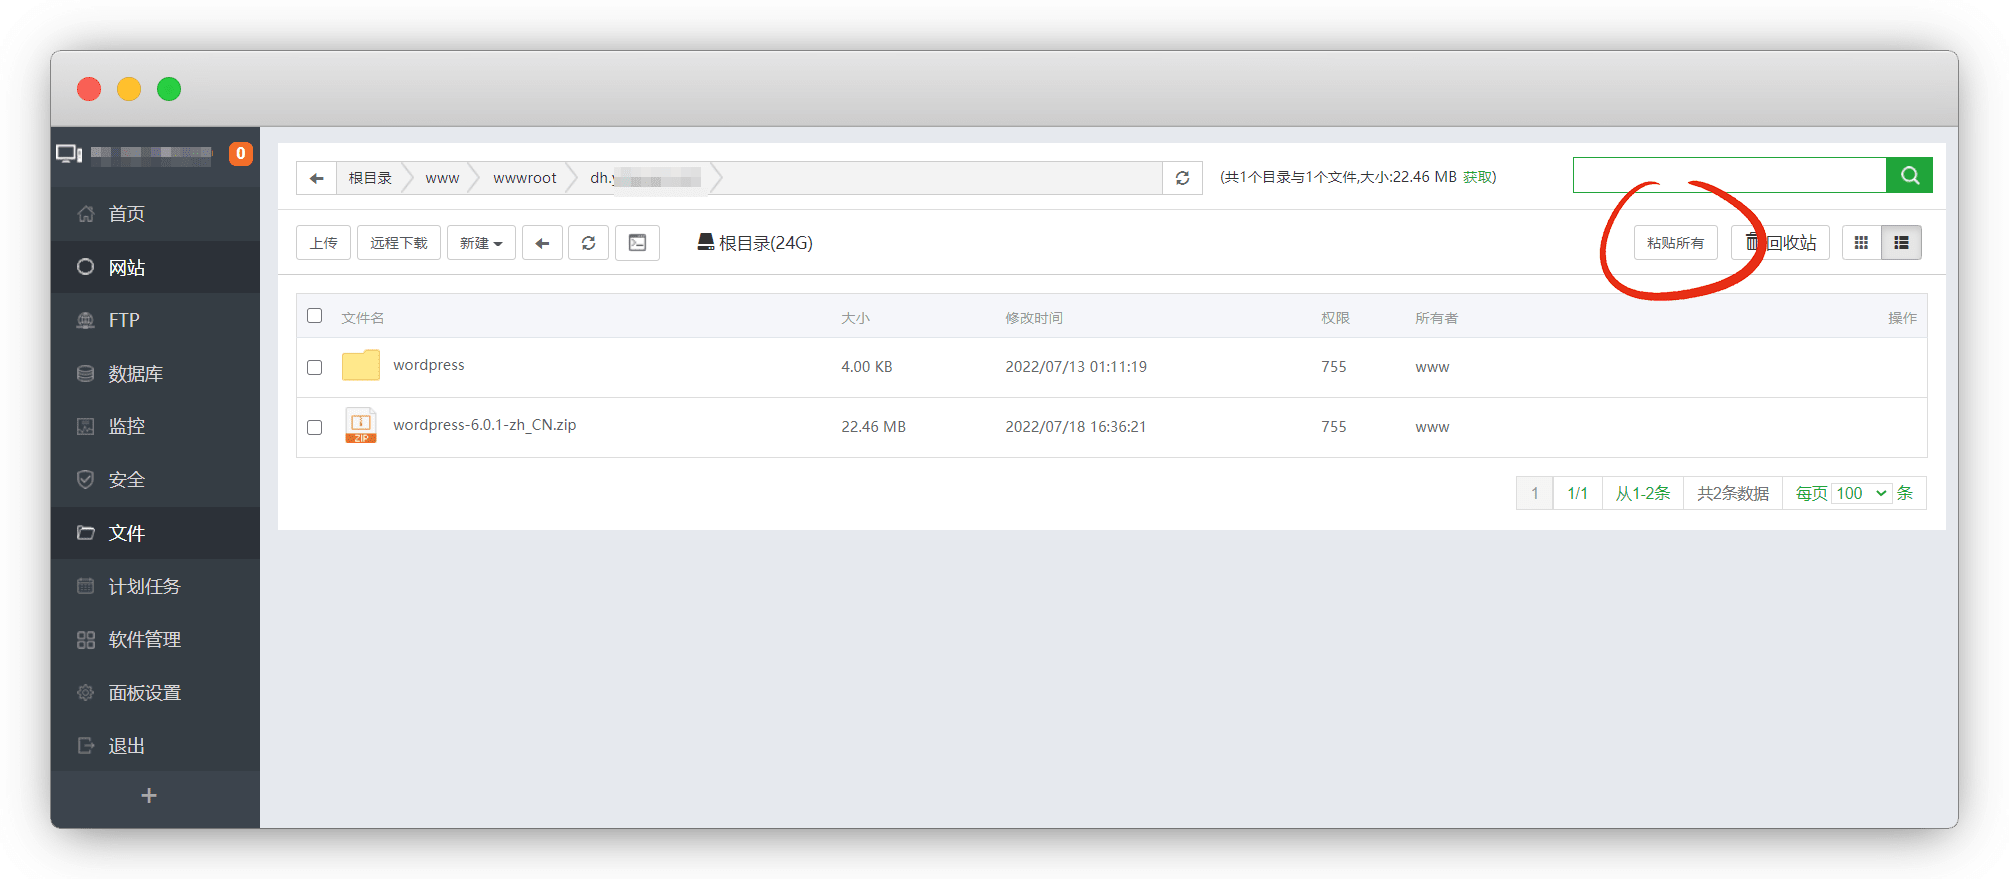Open the 文件 file manager label

pyautogui.click(x=126, y=533)
